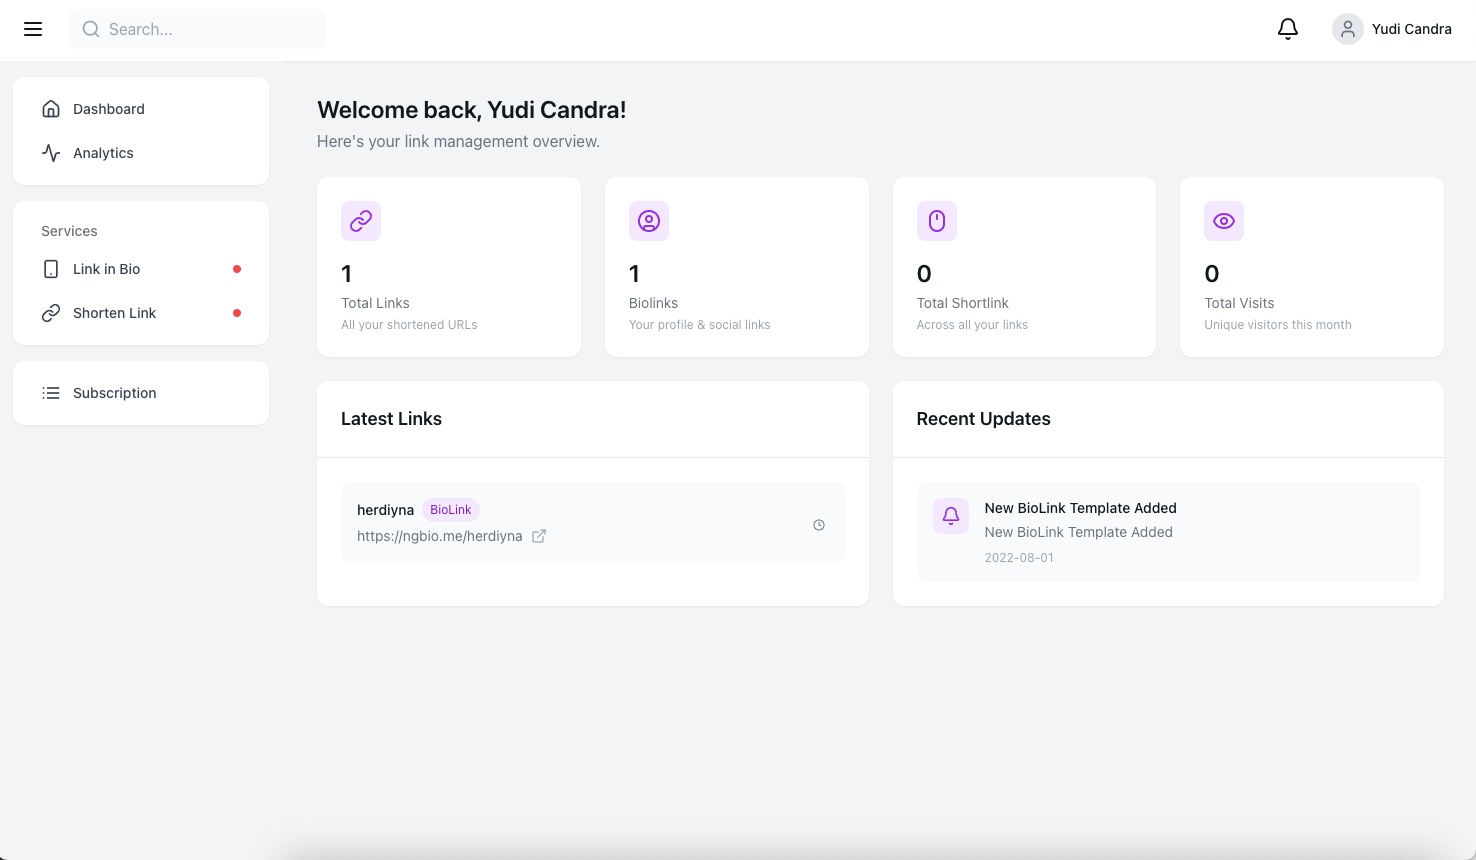Toggle the hamburger sidebar menu
Screen dimensions: 1476x860
[33, 29]
